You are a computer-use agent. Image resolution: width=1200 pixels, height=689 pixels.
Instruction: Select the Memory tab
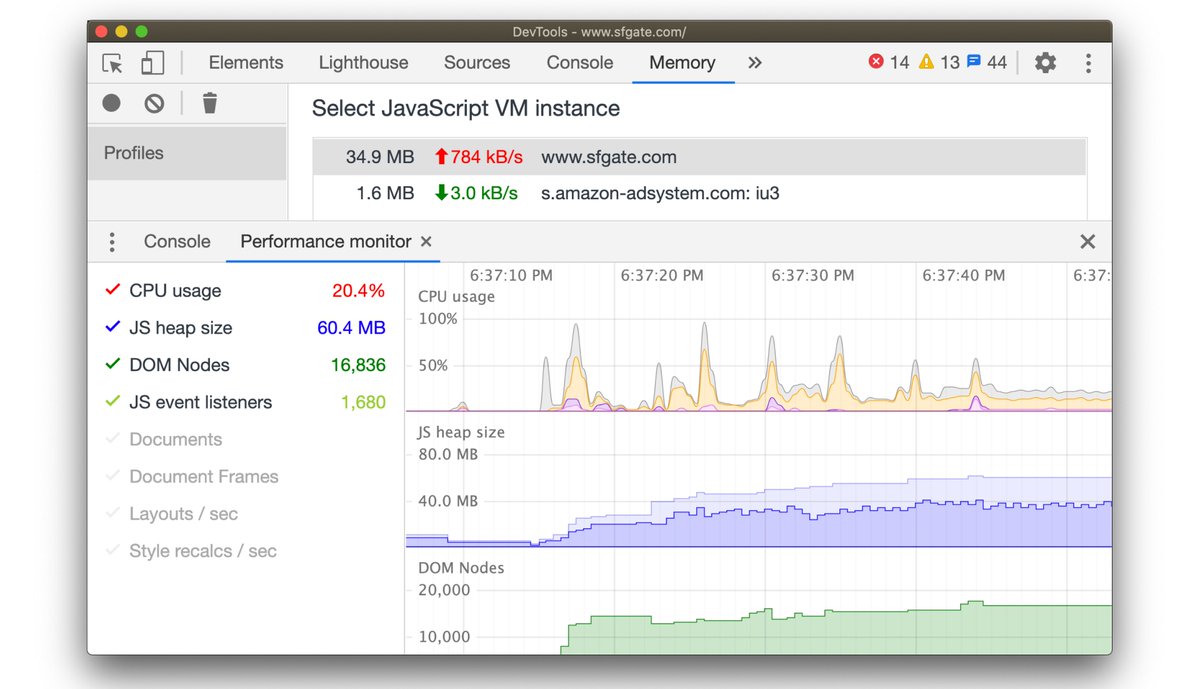pyautogui.click(x=682, y=62)
